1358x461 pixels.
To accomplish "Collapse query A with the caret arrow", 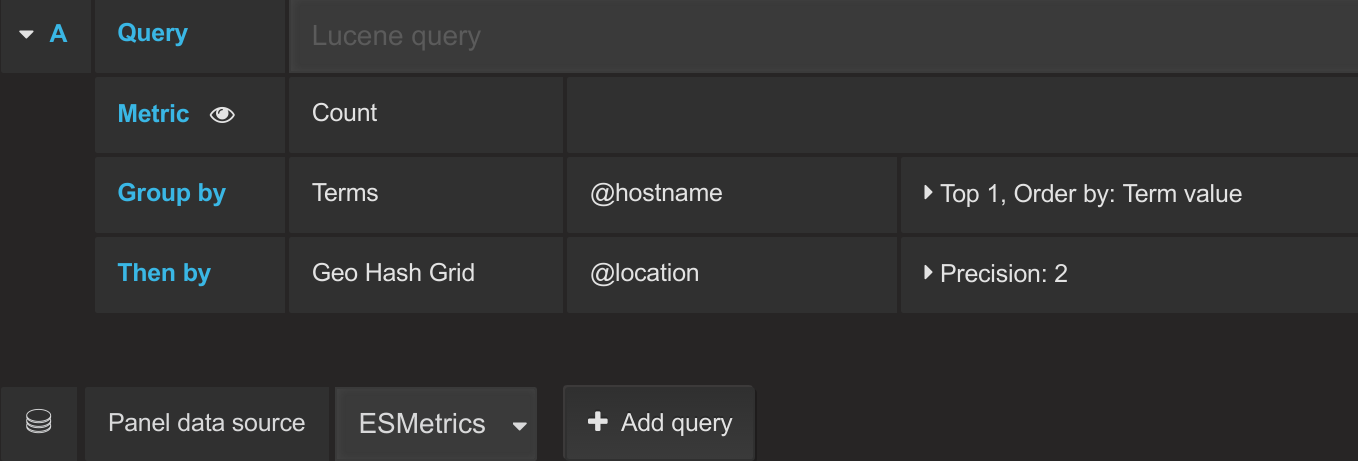I will point(27,34).
